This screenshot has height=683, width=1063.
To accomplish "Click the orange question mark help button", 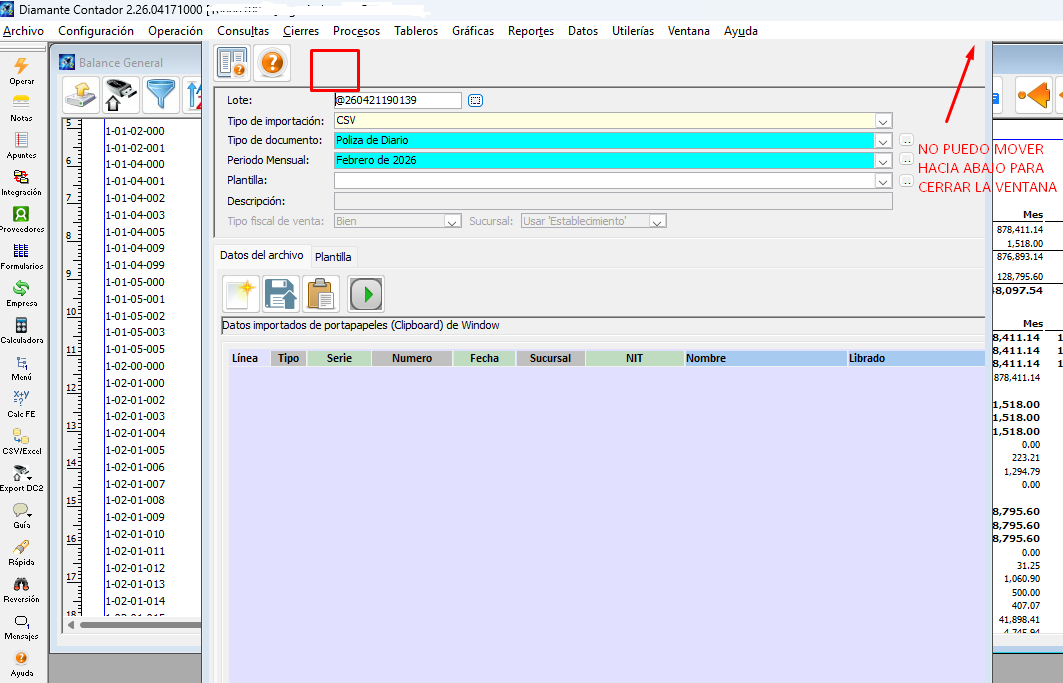I will pyautogui.click(x=271, y=63).
